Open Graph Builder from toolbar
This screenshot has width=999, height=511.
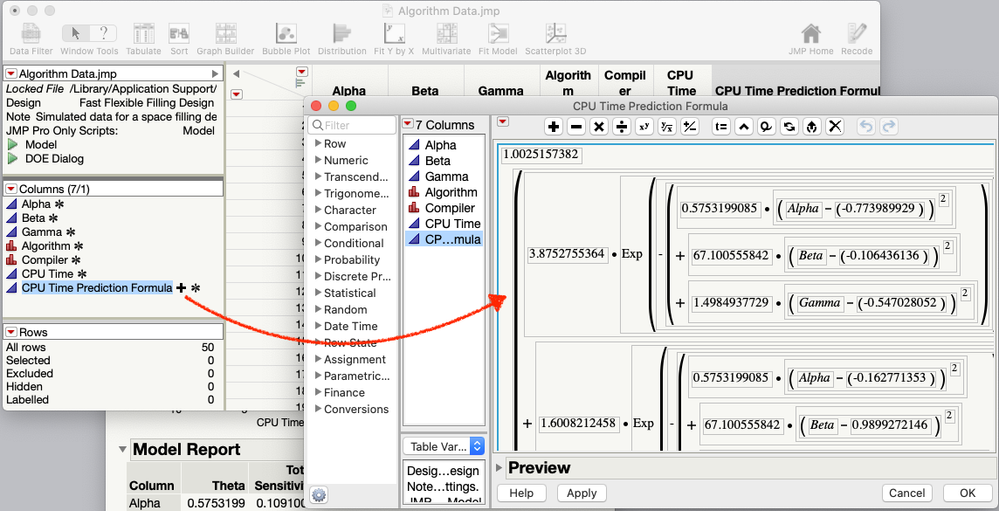[225, 39]
